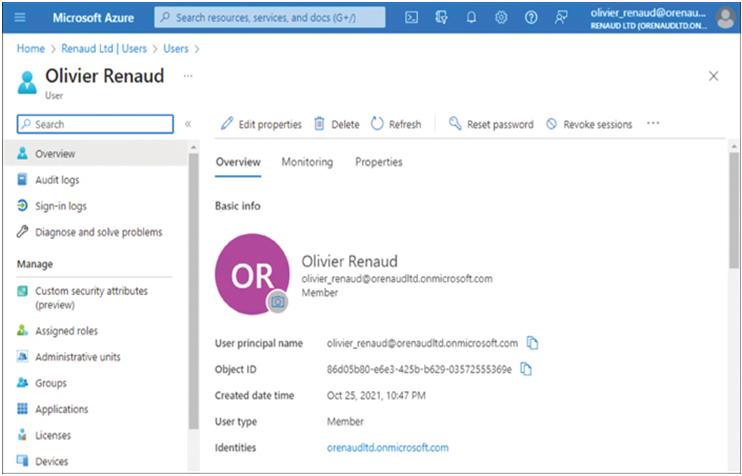
Task: Open Directories and subscriptions filter icon
Action: (x=441, y=18)
